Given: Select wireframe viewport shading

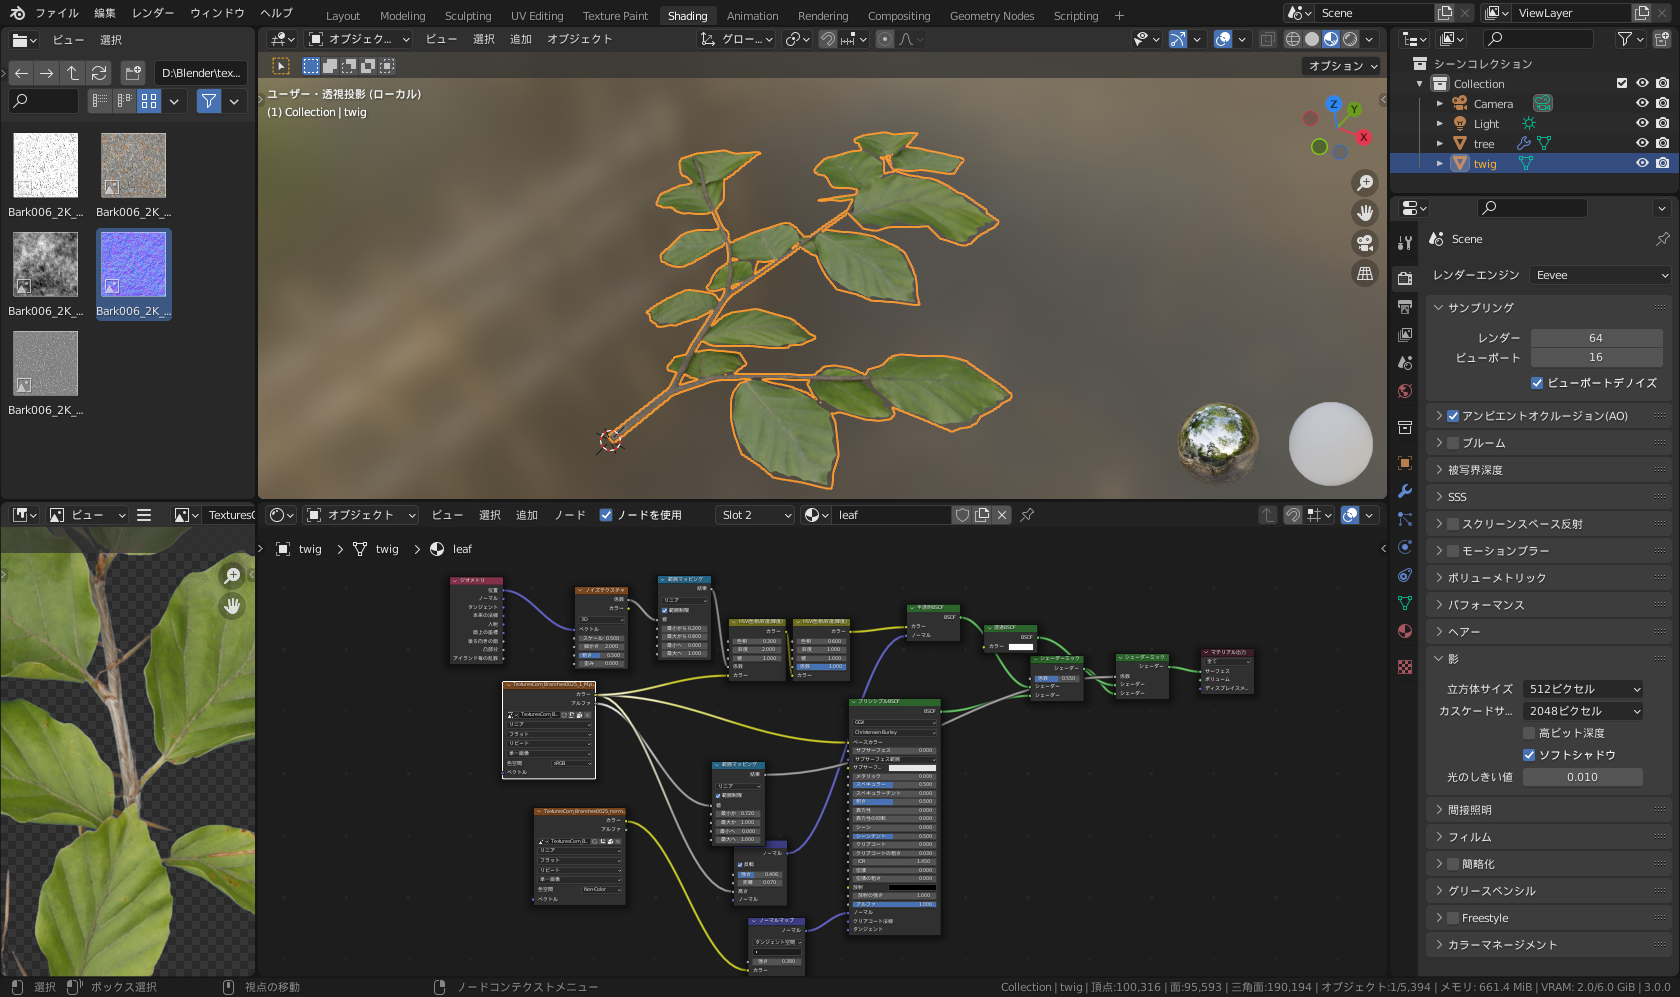Looking at the screenshot, I should [1293, 39].
